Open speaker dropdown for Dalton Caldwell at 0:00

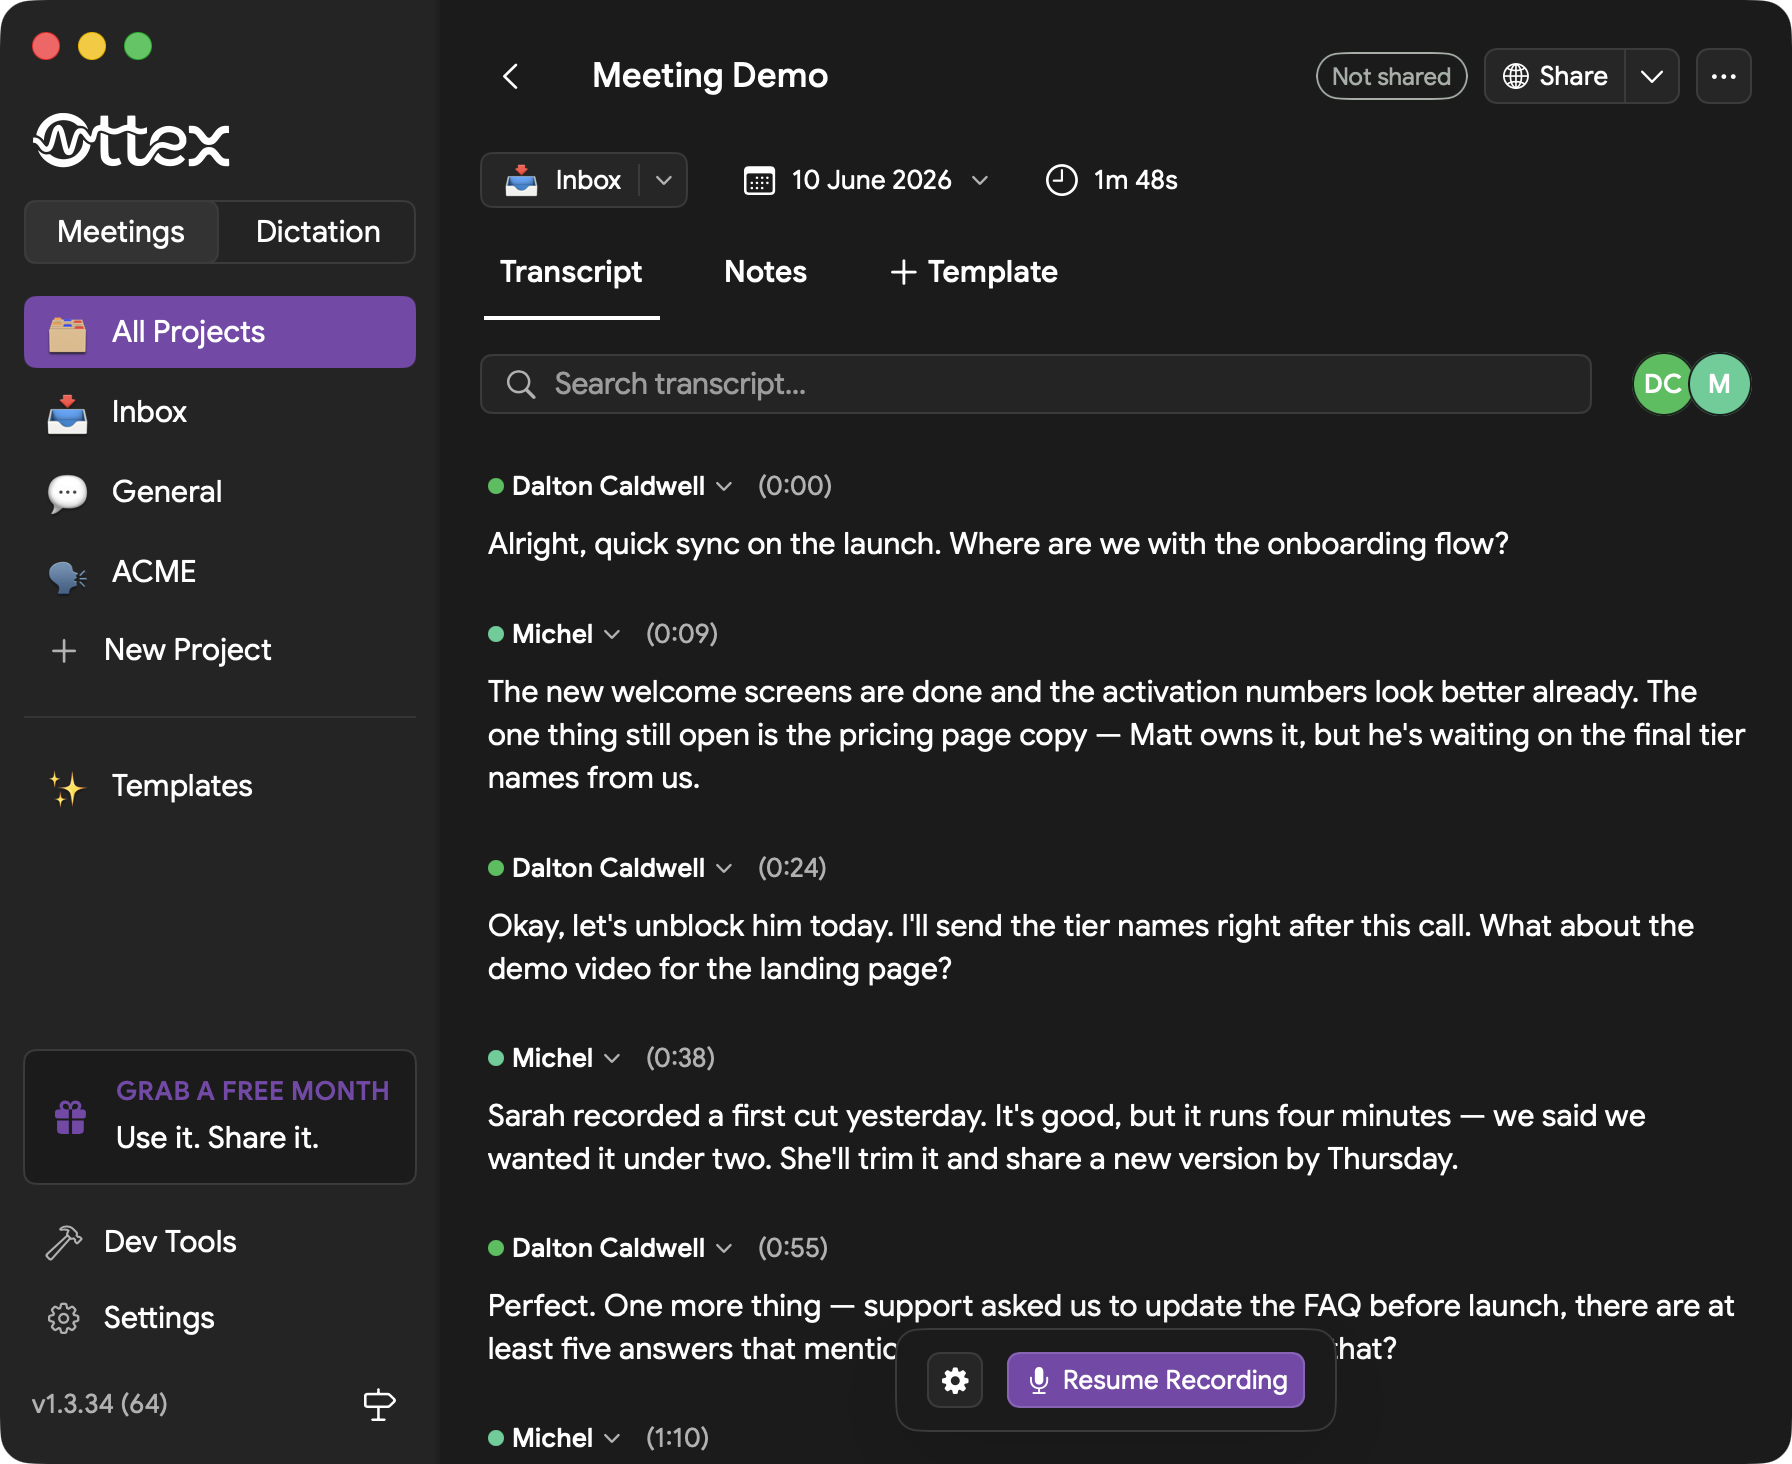[724, 486]
